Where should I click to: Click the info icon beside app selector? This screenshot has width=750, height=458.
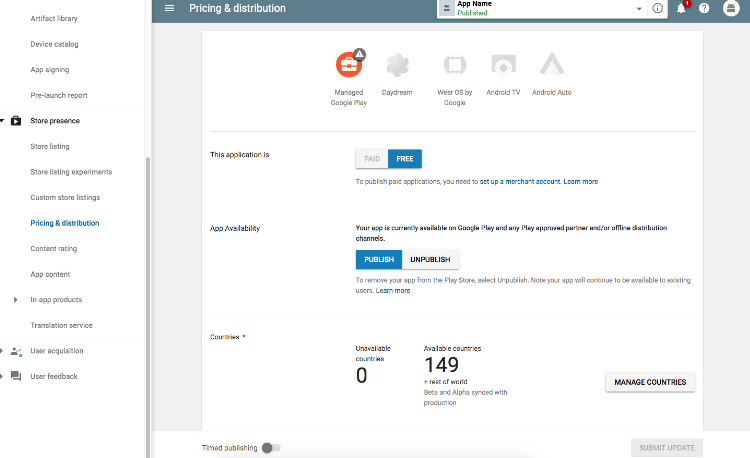point(657,8)
